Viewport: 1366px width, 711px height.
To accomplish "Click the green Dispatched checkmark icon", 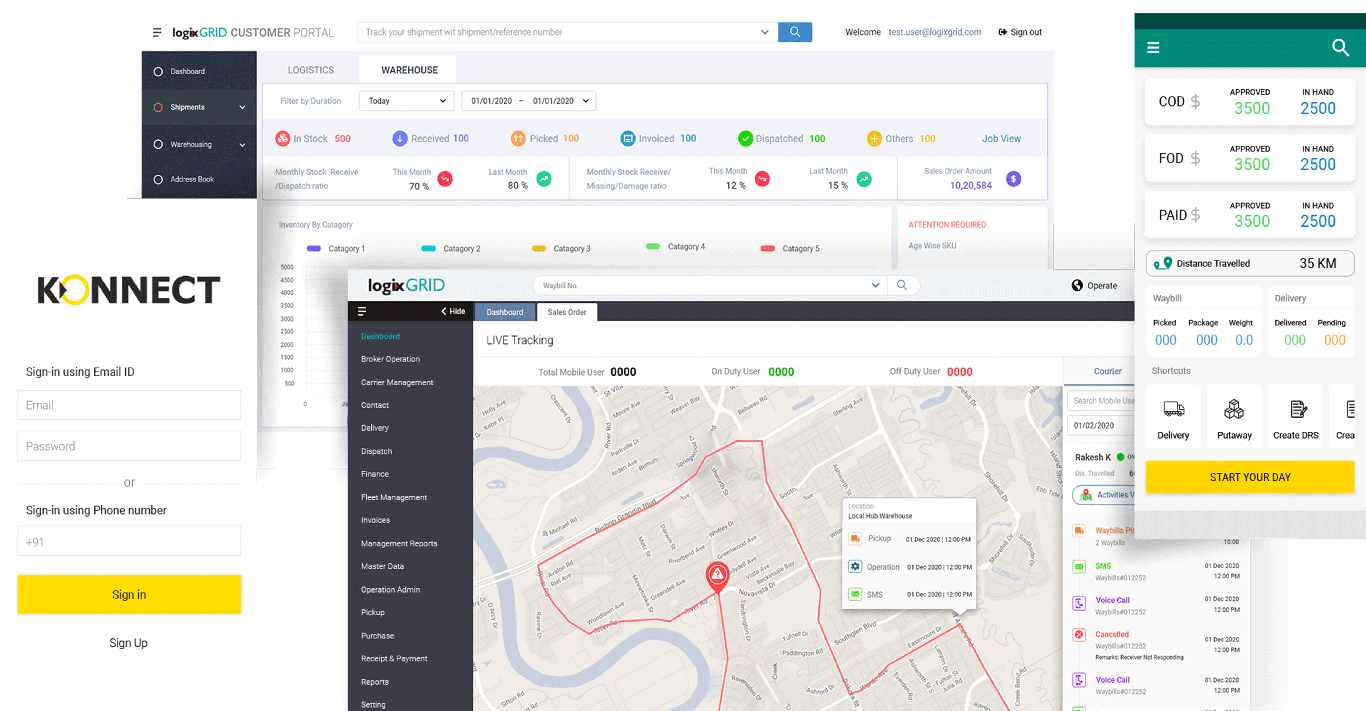I will click(x=746, y=139).
